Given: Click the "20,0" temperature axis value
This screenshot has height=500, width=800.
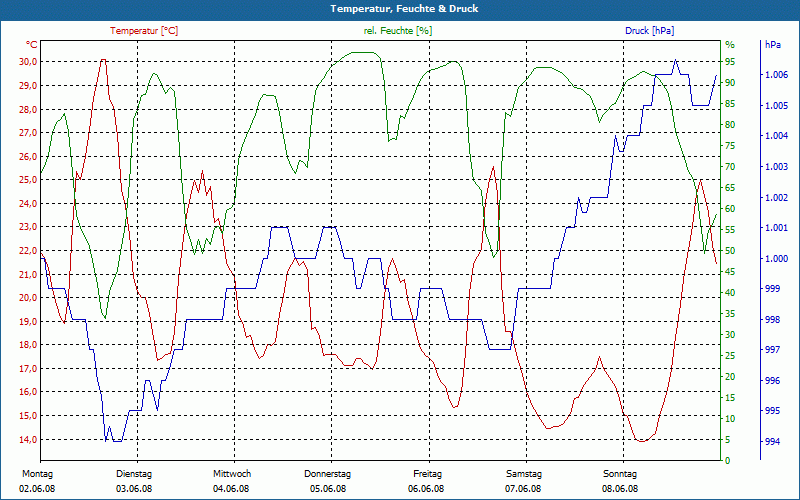Looking at the screenshot, I should (x=29, y=298).
